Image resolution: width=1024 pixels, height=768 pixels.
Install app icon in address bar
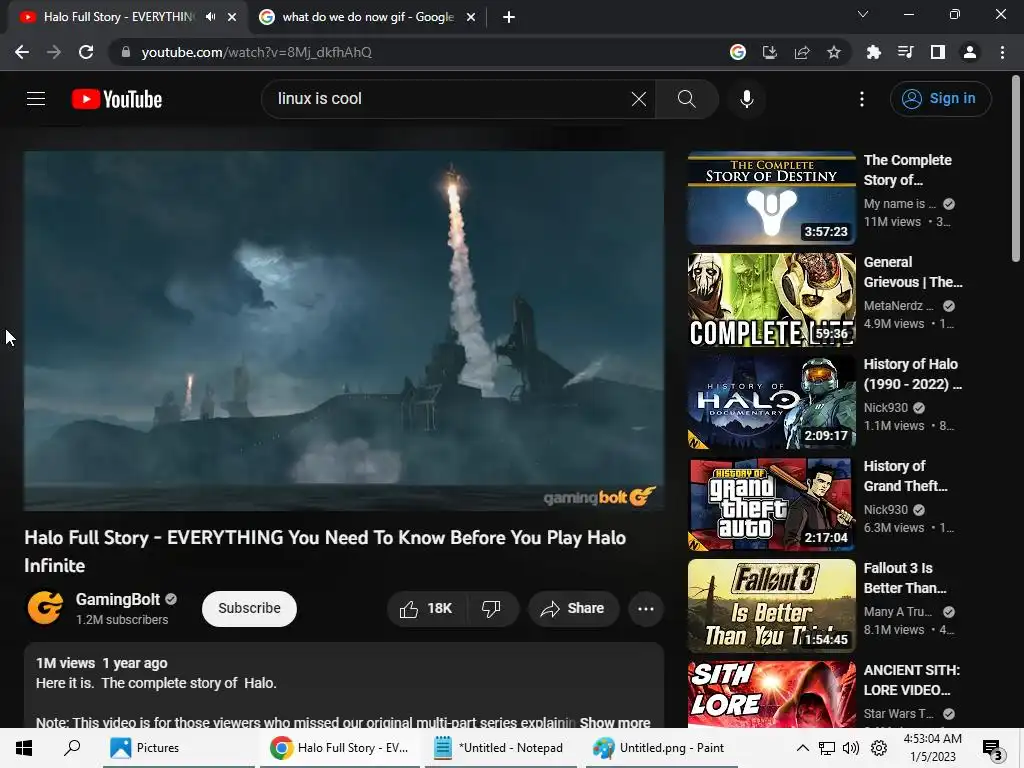click(x=769, y=52)
